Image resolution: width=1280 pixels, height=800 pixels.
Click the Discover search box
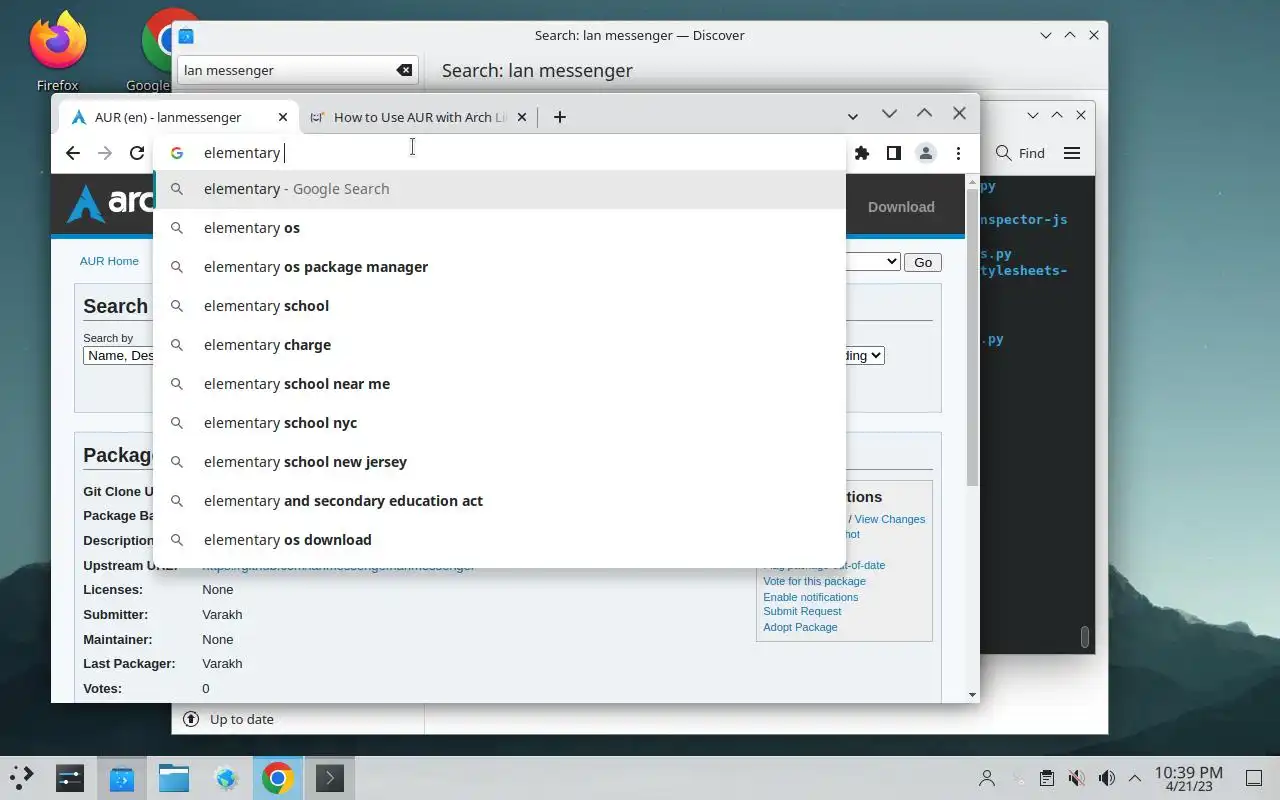click(298, 70)
